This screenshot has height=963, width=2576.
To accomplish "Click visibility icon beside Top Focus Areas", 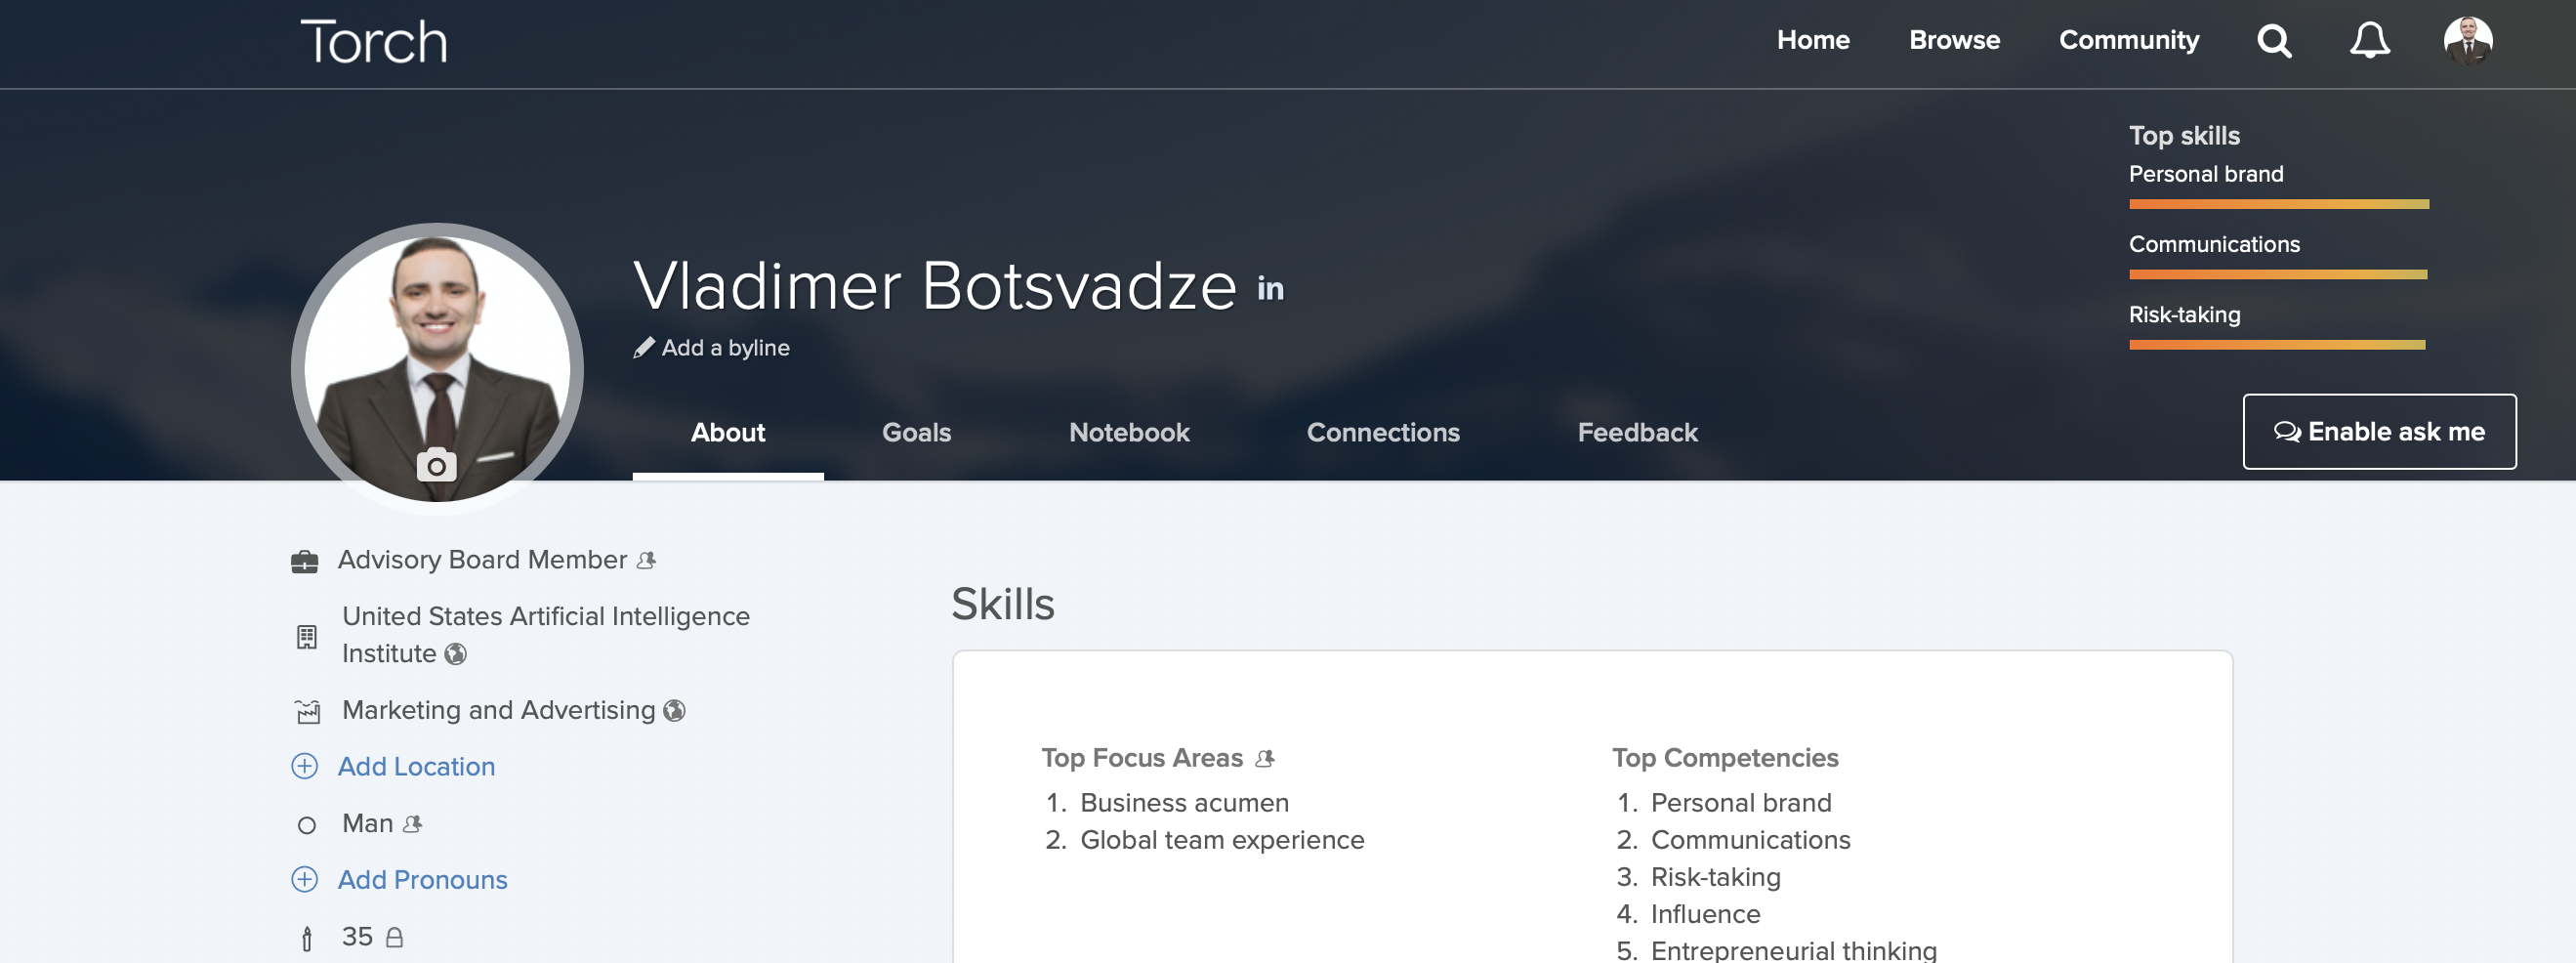I will click(x=1264, y=758).
